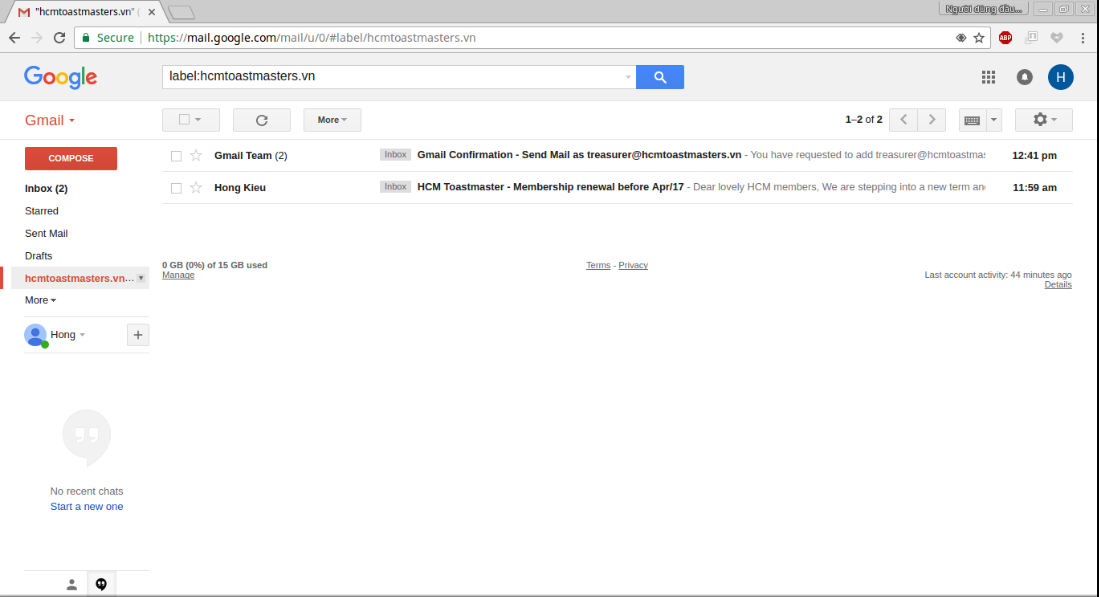Open Google notifications bell
This screenshot has height=597, width=1099.
point(1025,77)
